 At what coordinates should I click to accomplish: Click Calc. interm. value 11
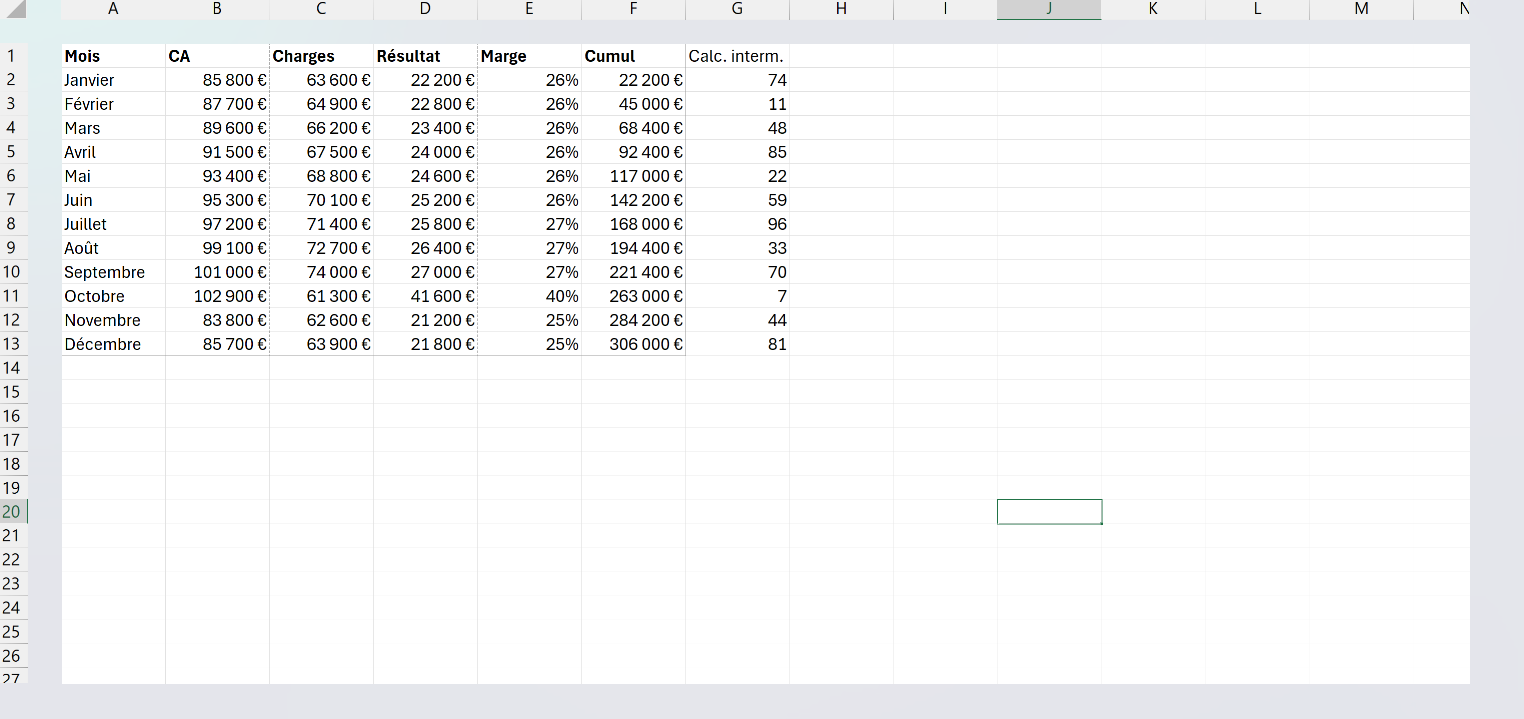[737, 104]
